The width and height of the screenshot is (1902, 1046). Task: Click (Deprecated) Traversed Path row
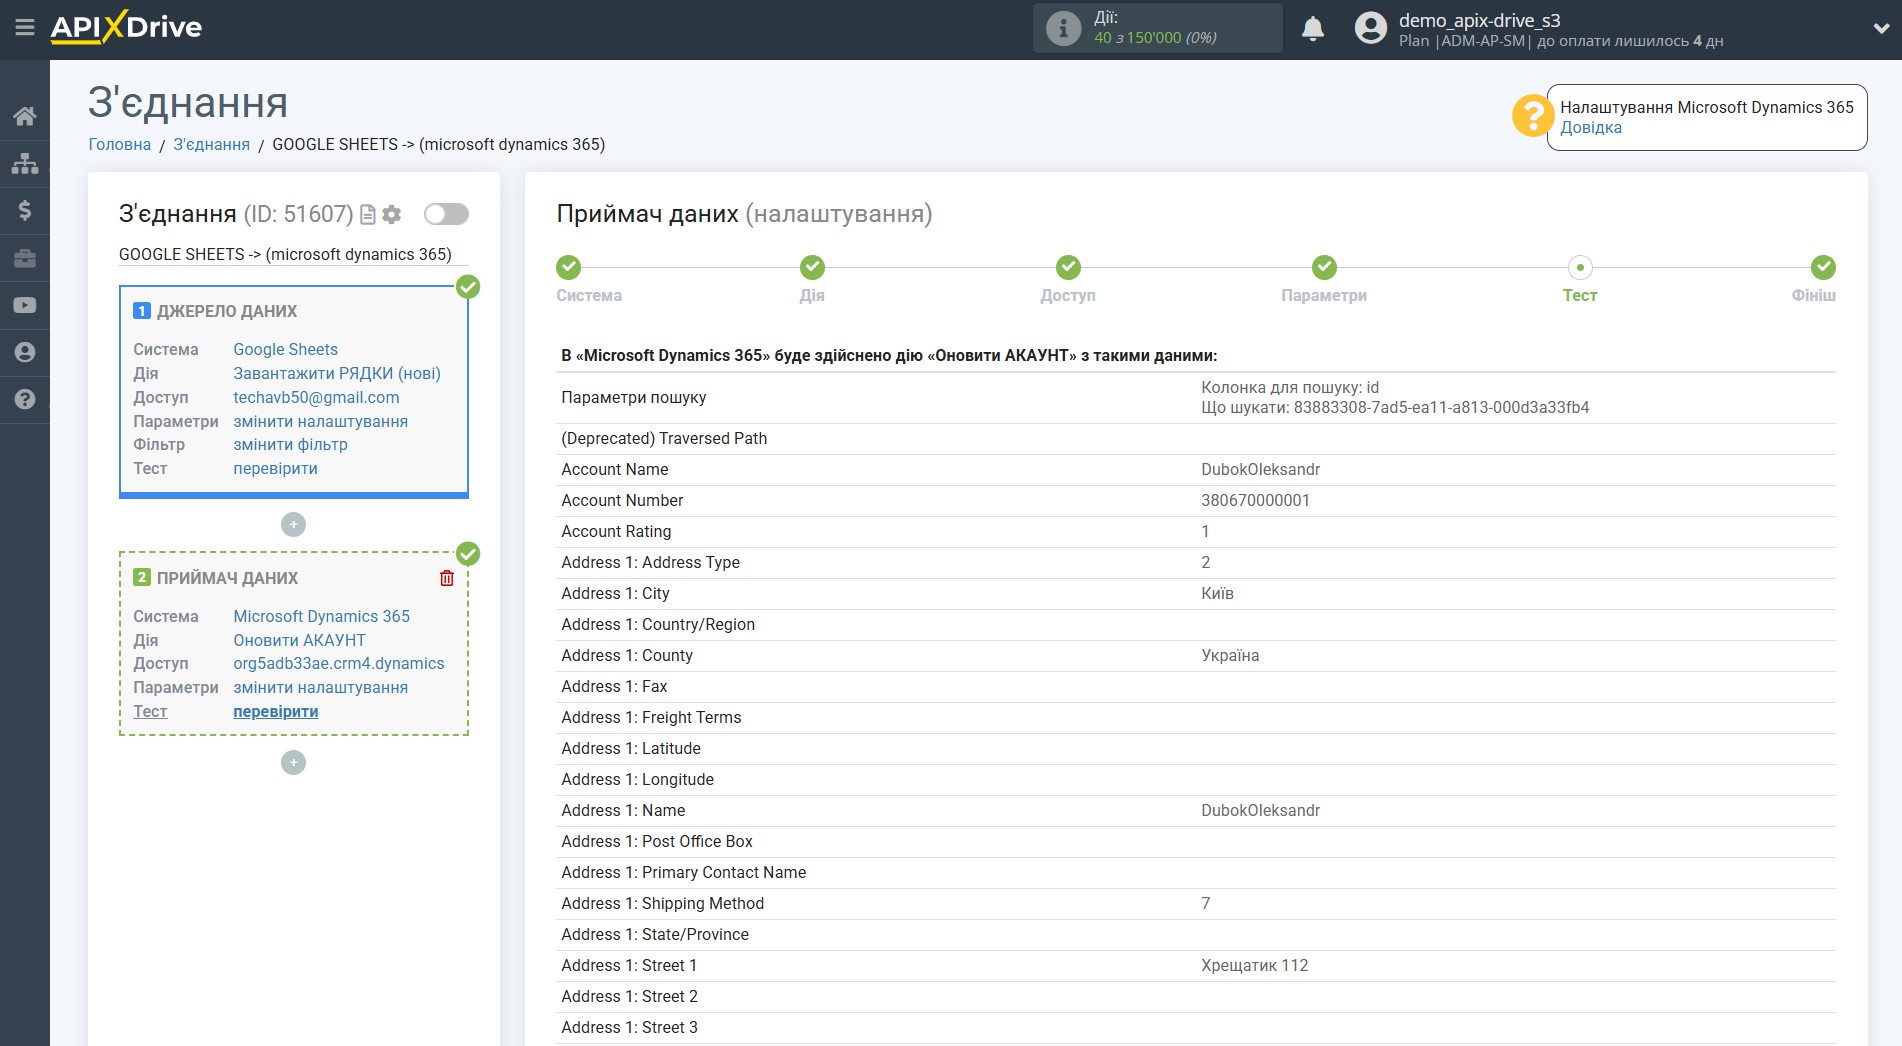click(1196, 438)
